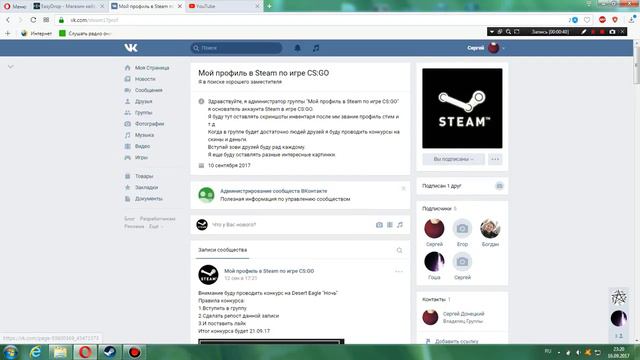640x360 pixels.
Task: Switch to the EasyDrop browser tab
Action: point(68,6)
